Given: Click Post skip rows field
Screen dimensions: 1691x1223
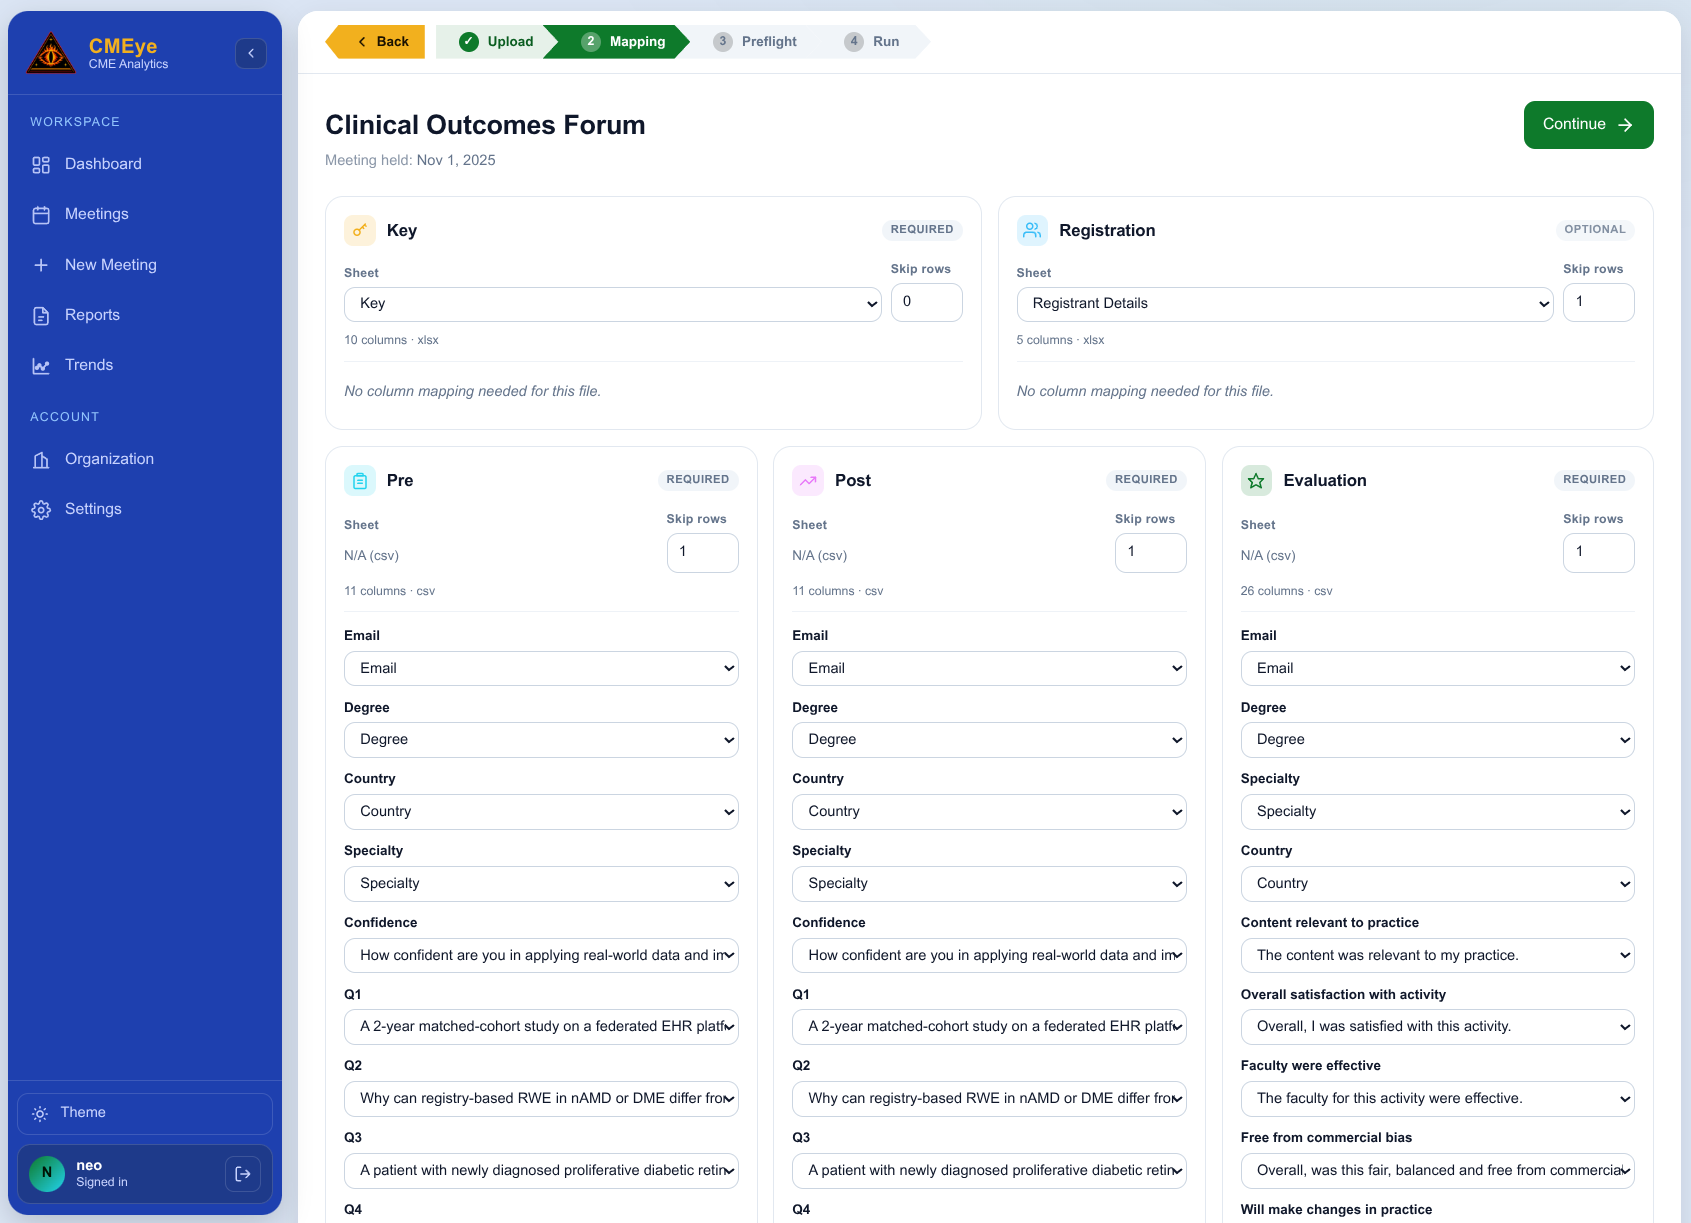Looking at the screenshot, I should 1150,552.
